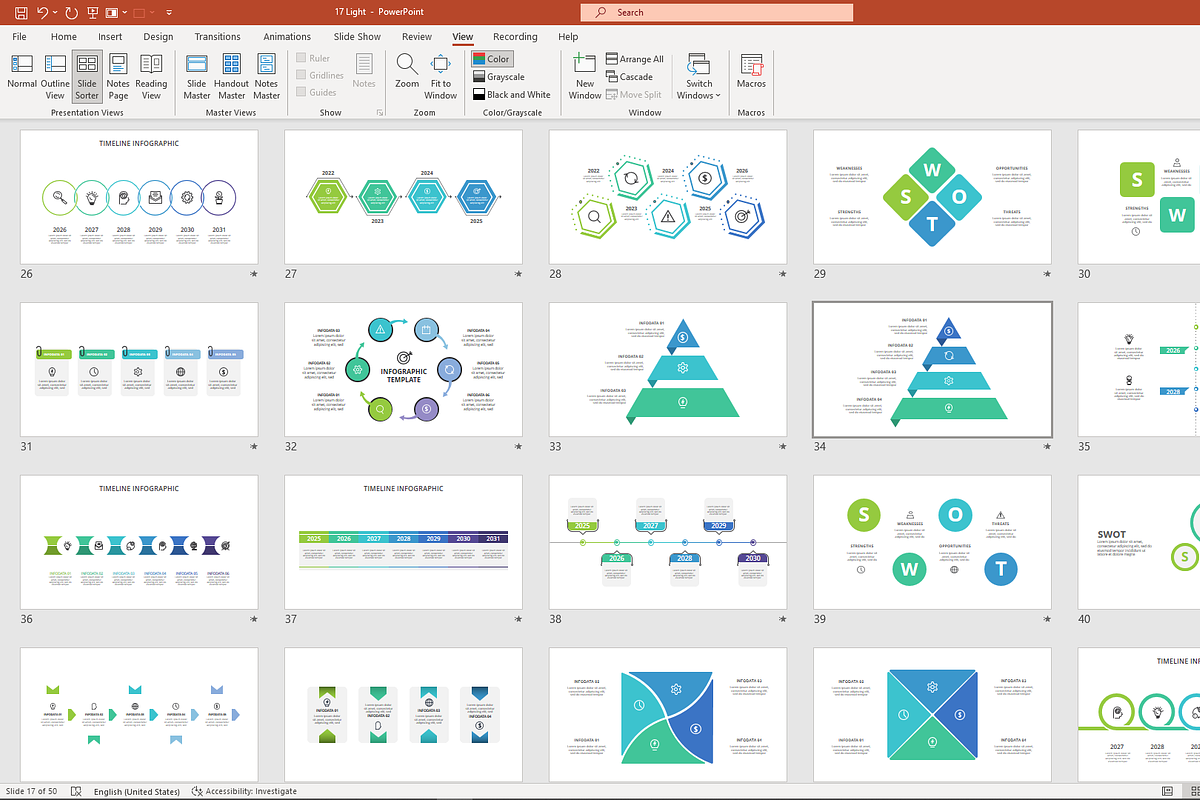Select slide 31 paperclip cards thumbnail
The height and width of the screenshot is (800, 1200).
[x=139, y=370]
